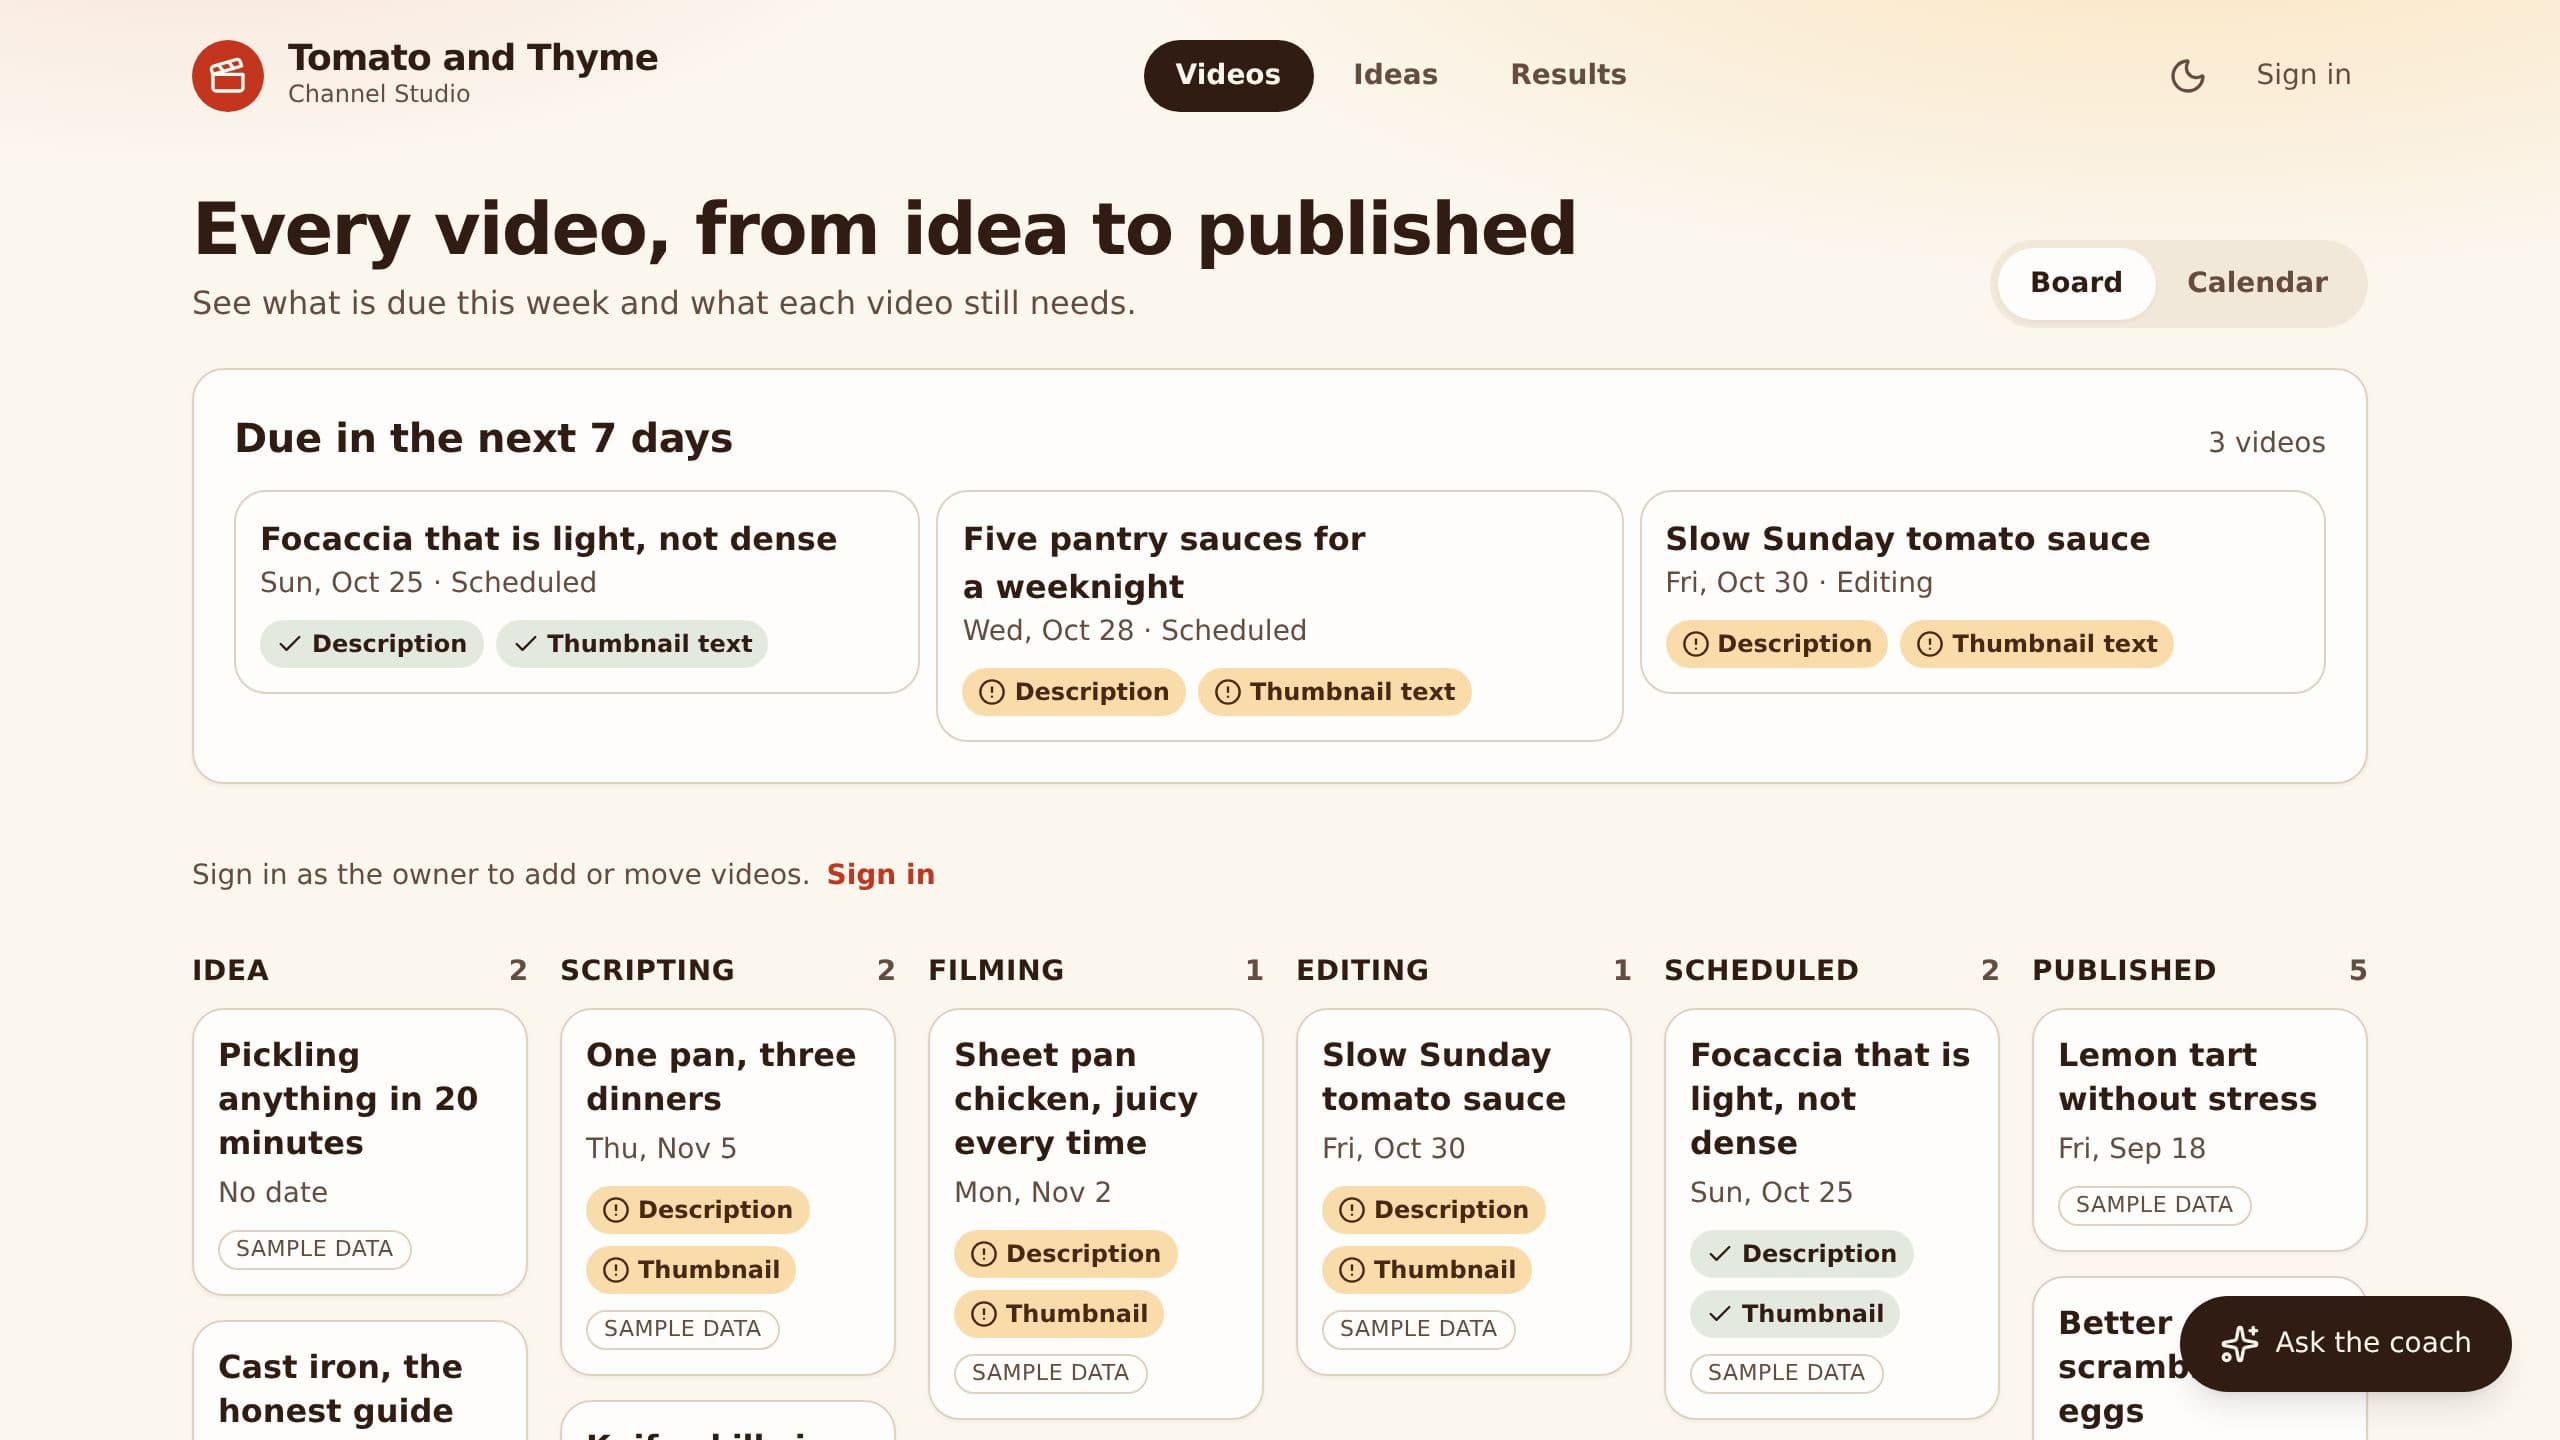This screenshot has width=2560, height=1440.
Task: Click Description warning chip on One pan, three dinners
Action: click(697, 1209)
